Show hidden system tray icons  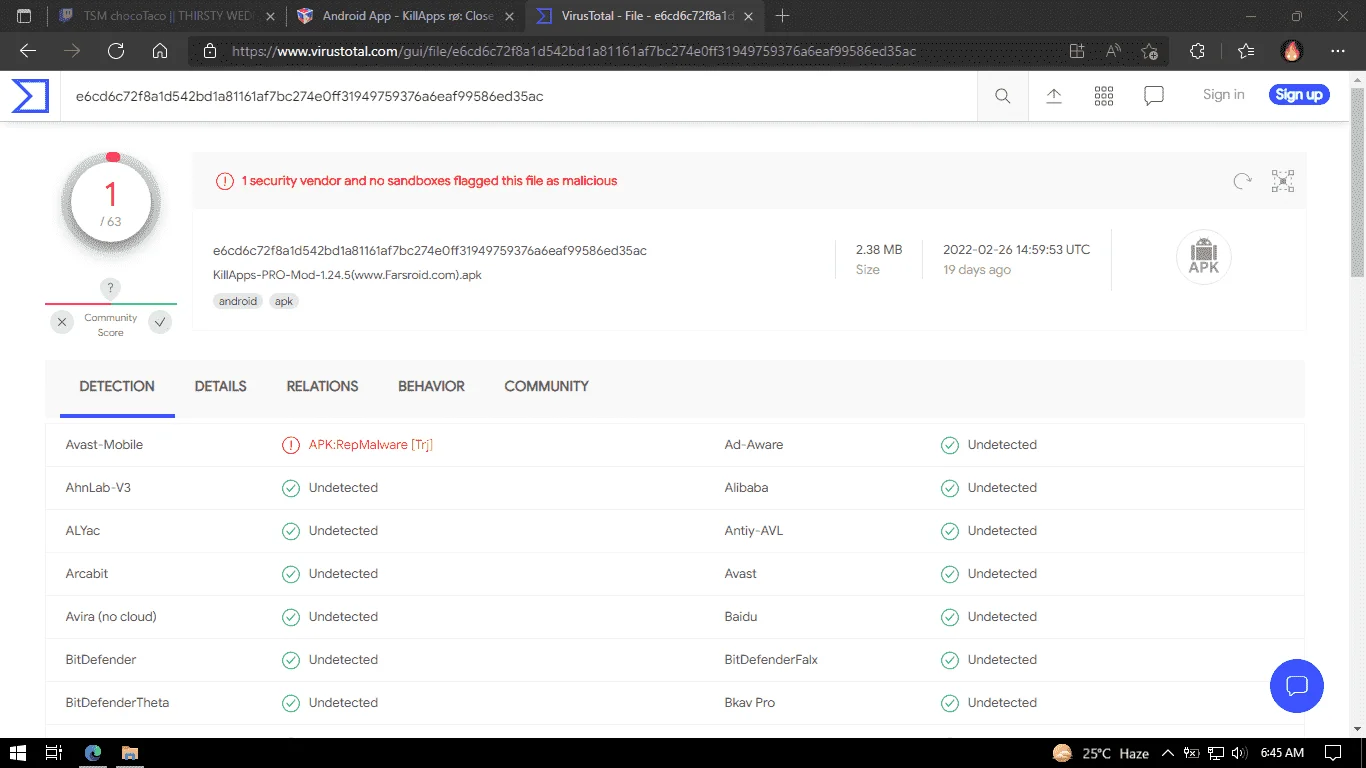click(x=1168, y=753)
